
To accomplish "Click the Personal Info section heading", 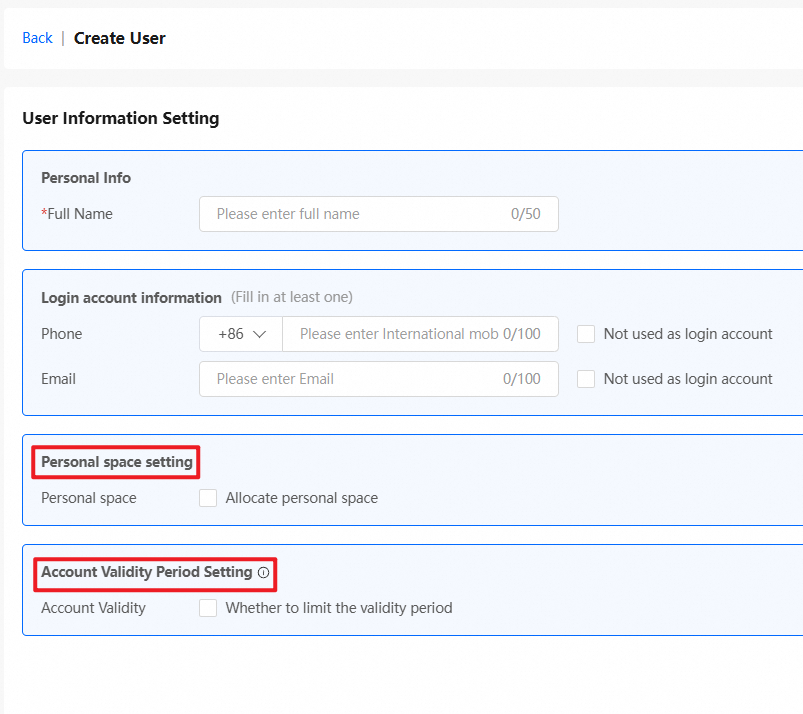I will (86, 178).
